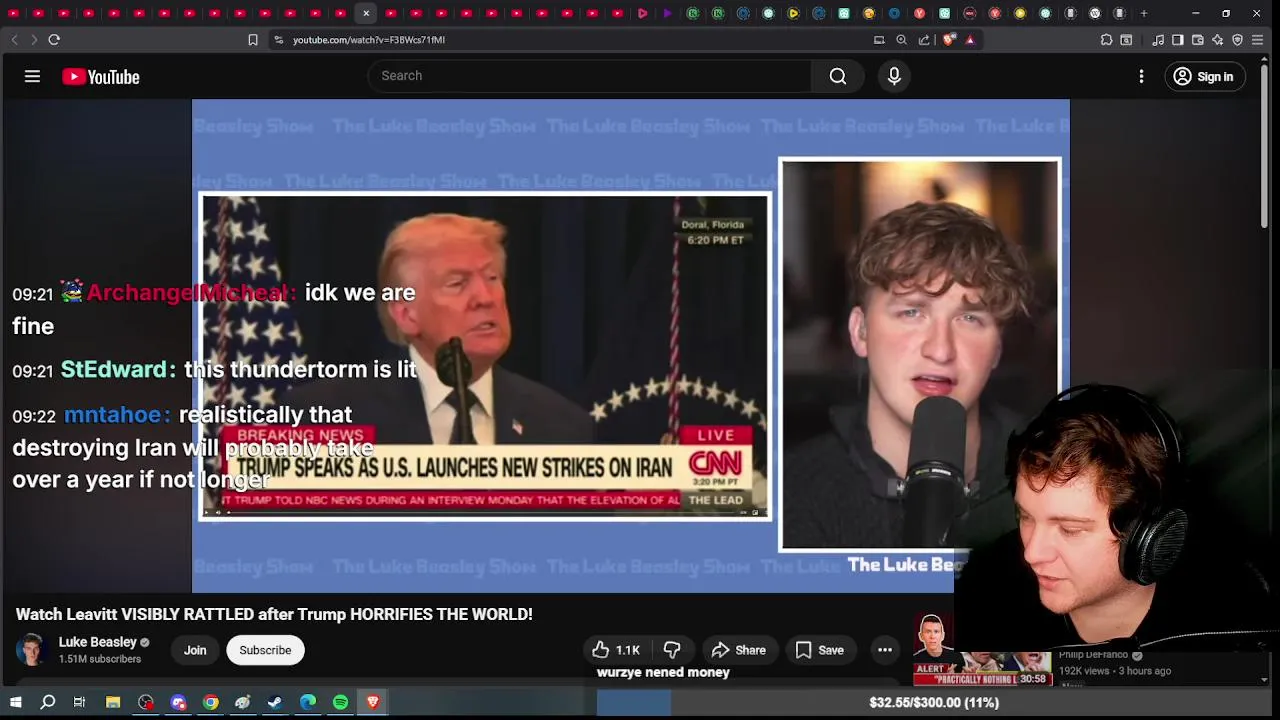Open Luke Beasley channel avatar

31,650
